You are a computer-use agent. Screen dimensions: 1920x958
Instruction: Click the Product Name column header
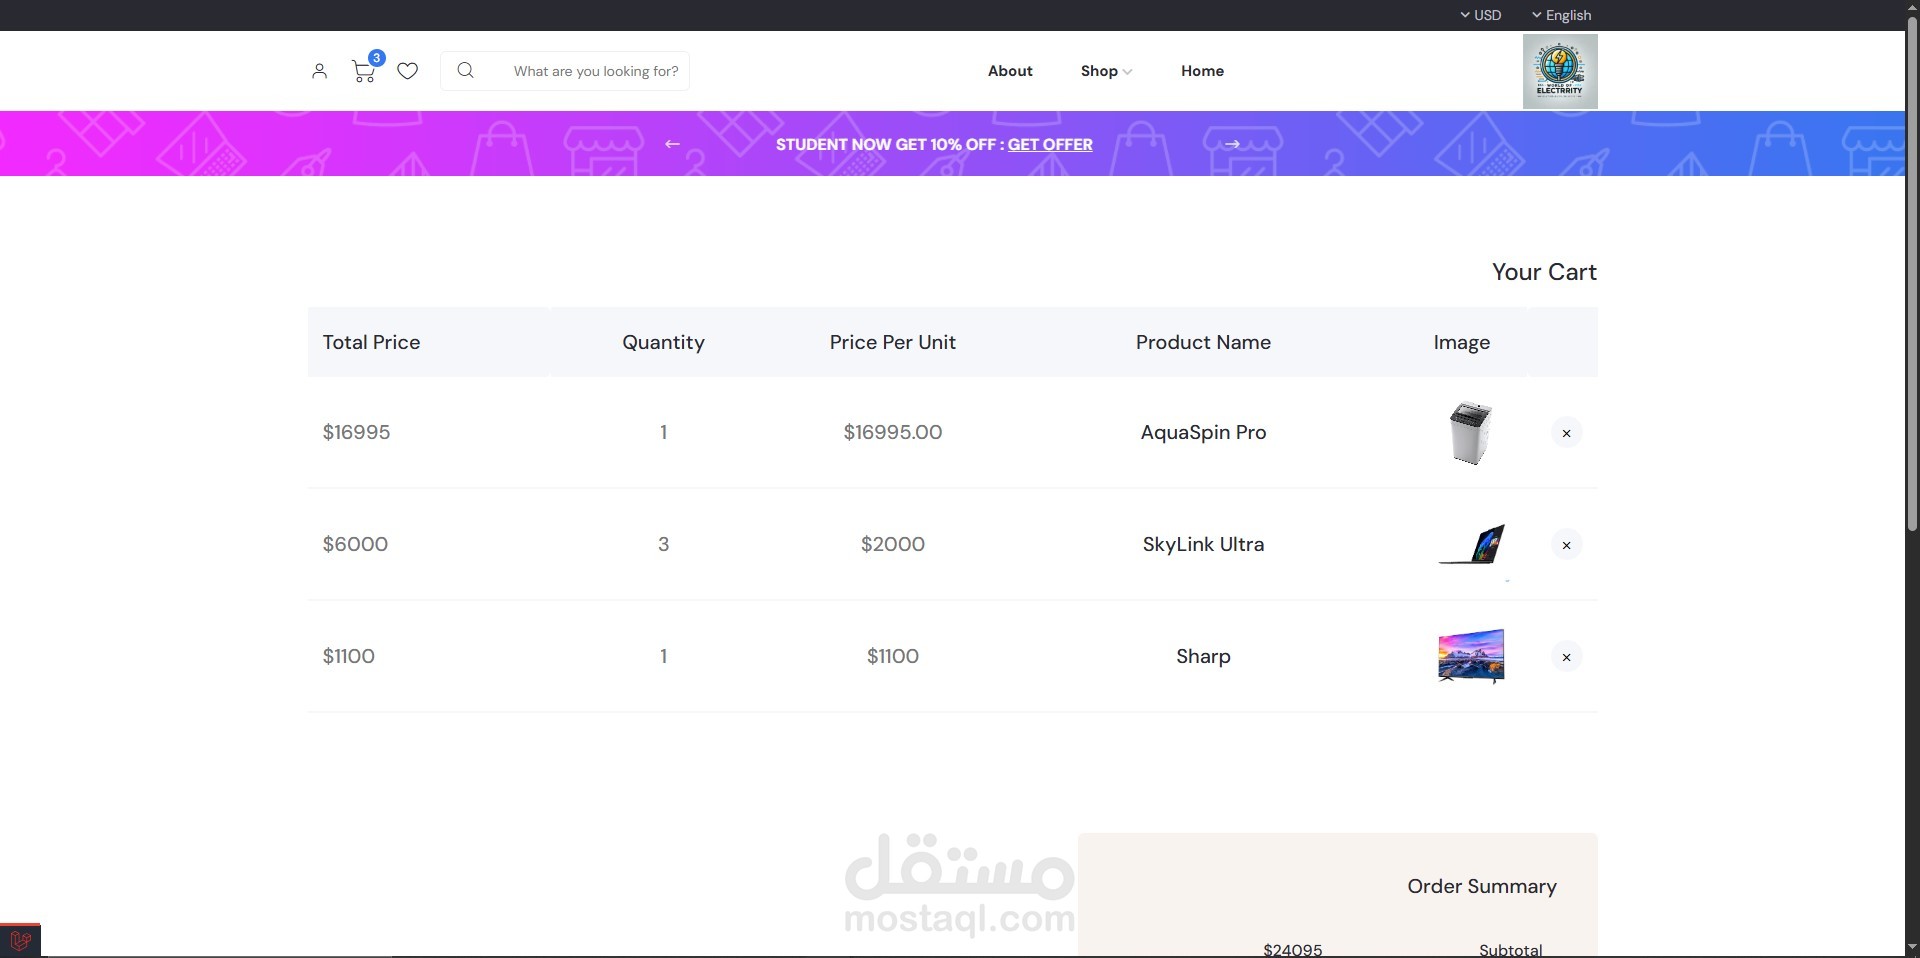pyautogui.click(x=1203, y=342)
